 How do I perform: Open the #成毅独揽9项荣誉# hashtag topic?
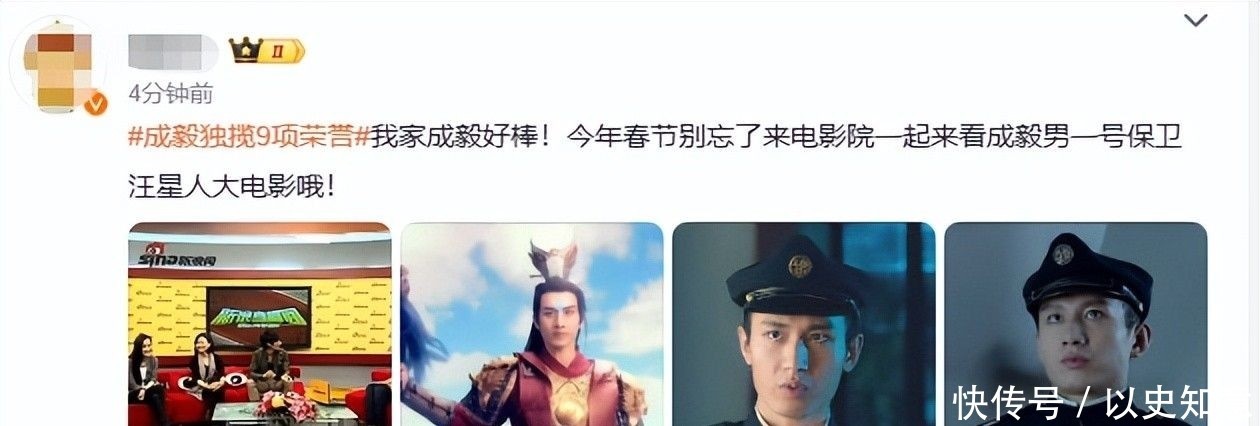(249, 138)
